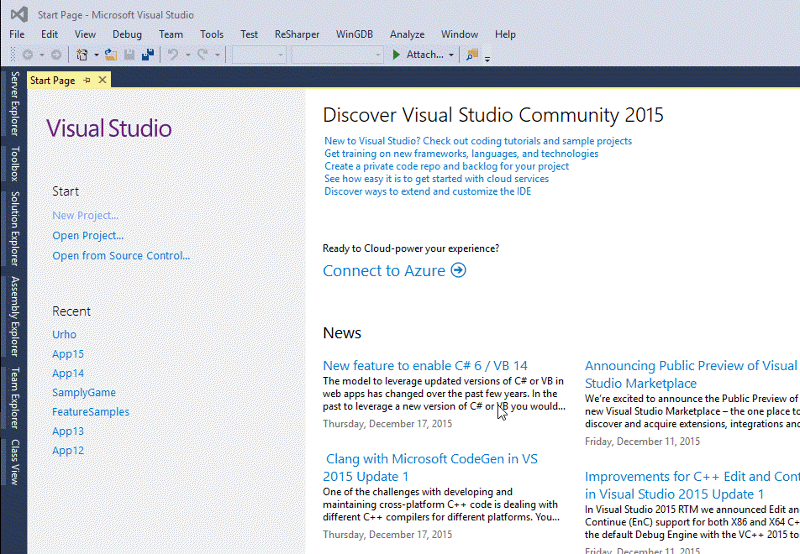
Task: Open the Attach button dropdown arrow
Action: (451, 55)
